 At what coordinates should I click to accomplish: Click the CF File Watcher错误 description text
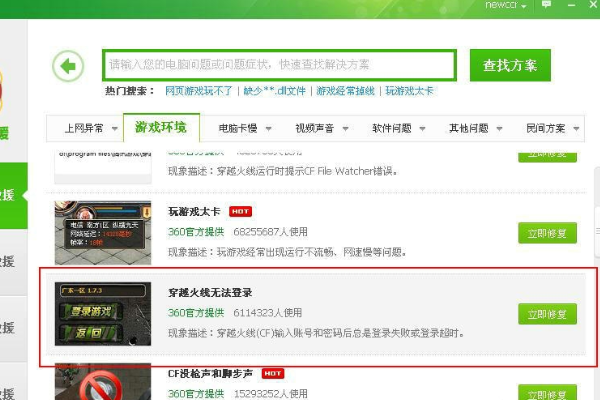pyautogui.click(x=283, y=171)
